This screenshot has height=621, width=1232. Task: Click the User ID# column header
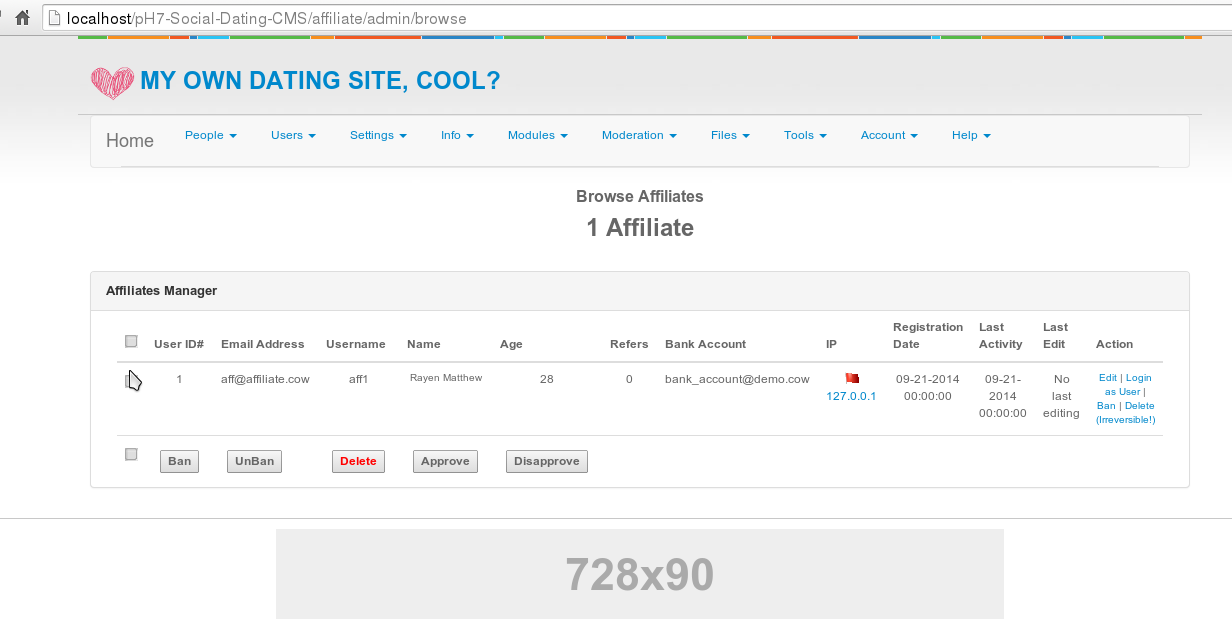(179, 344)
